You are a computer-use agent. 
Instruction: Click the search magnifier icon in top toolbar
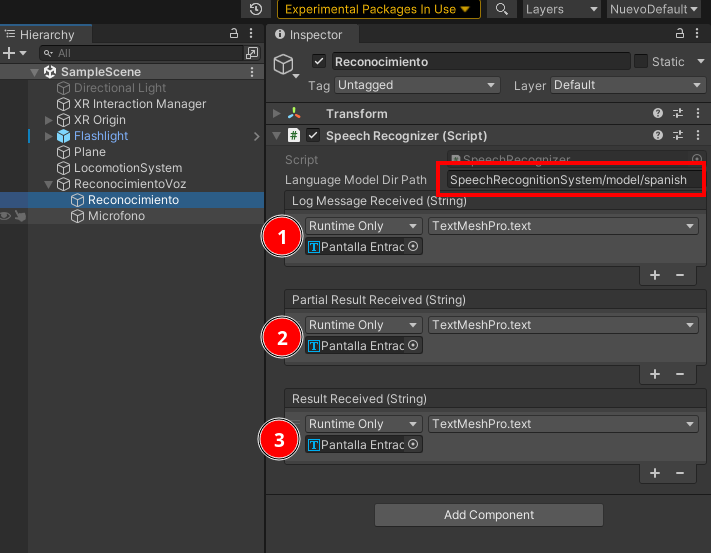click(x=503, y=9)
